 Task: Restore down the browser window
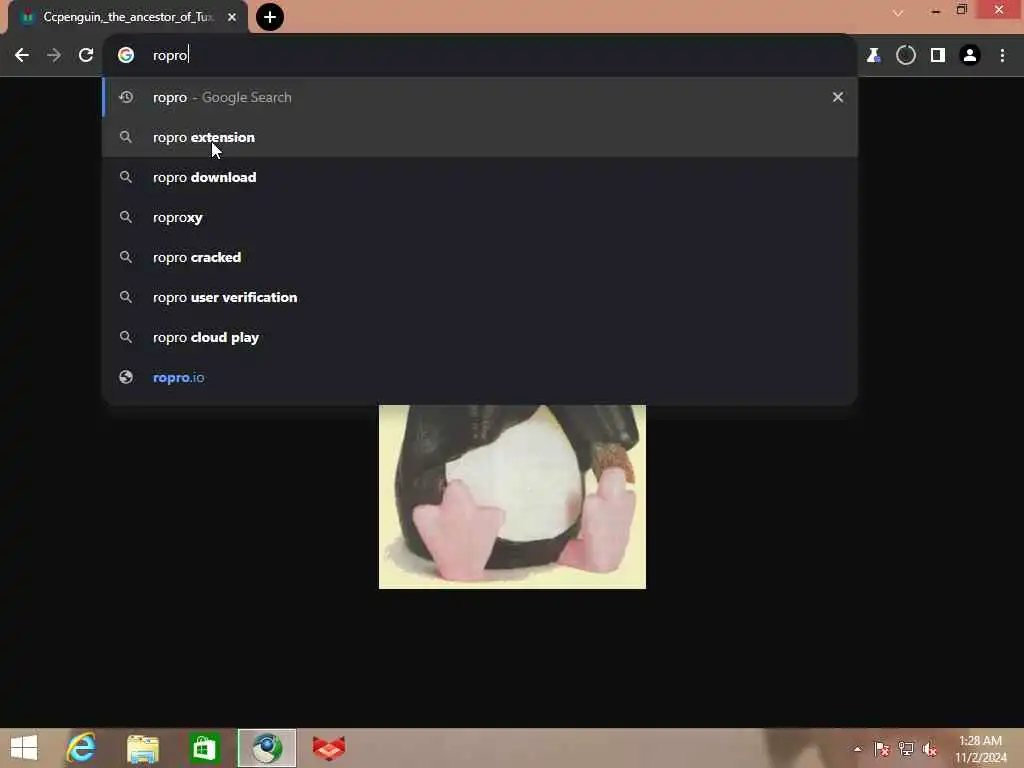pyautogui.click(x=962, y=9)
